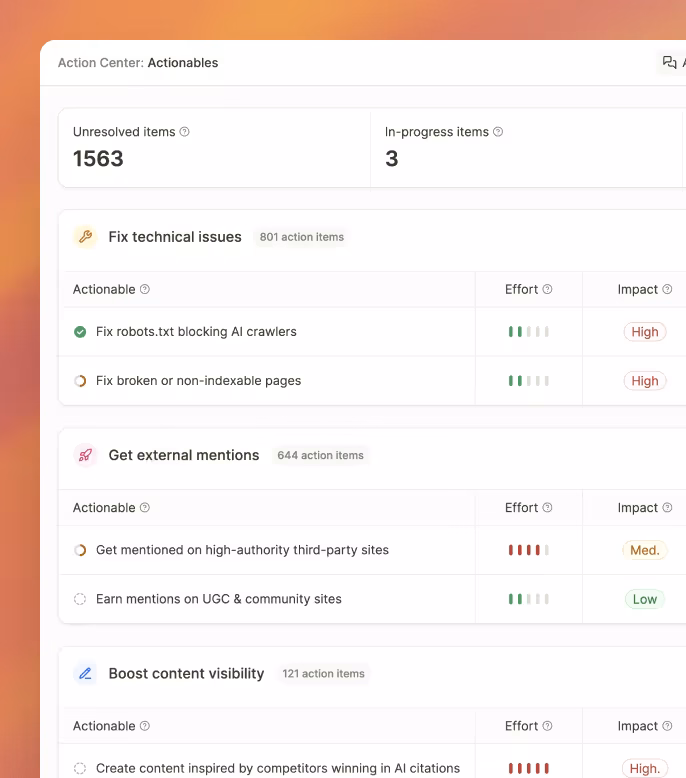The image size is (686, 778).
Task: Click the chat icon in the top header
Action: (669, 63)
